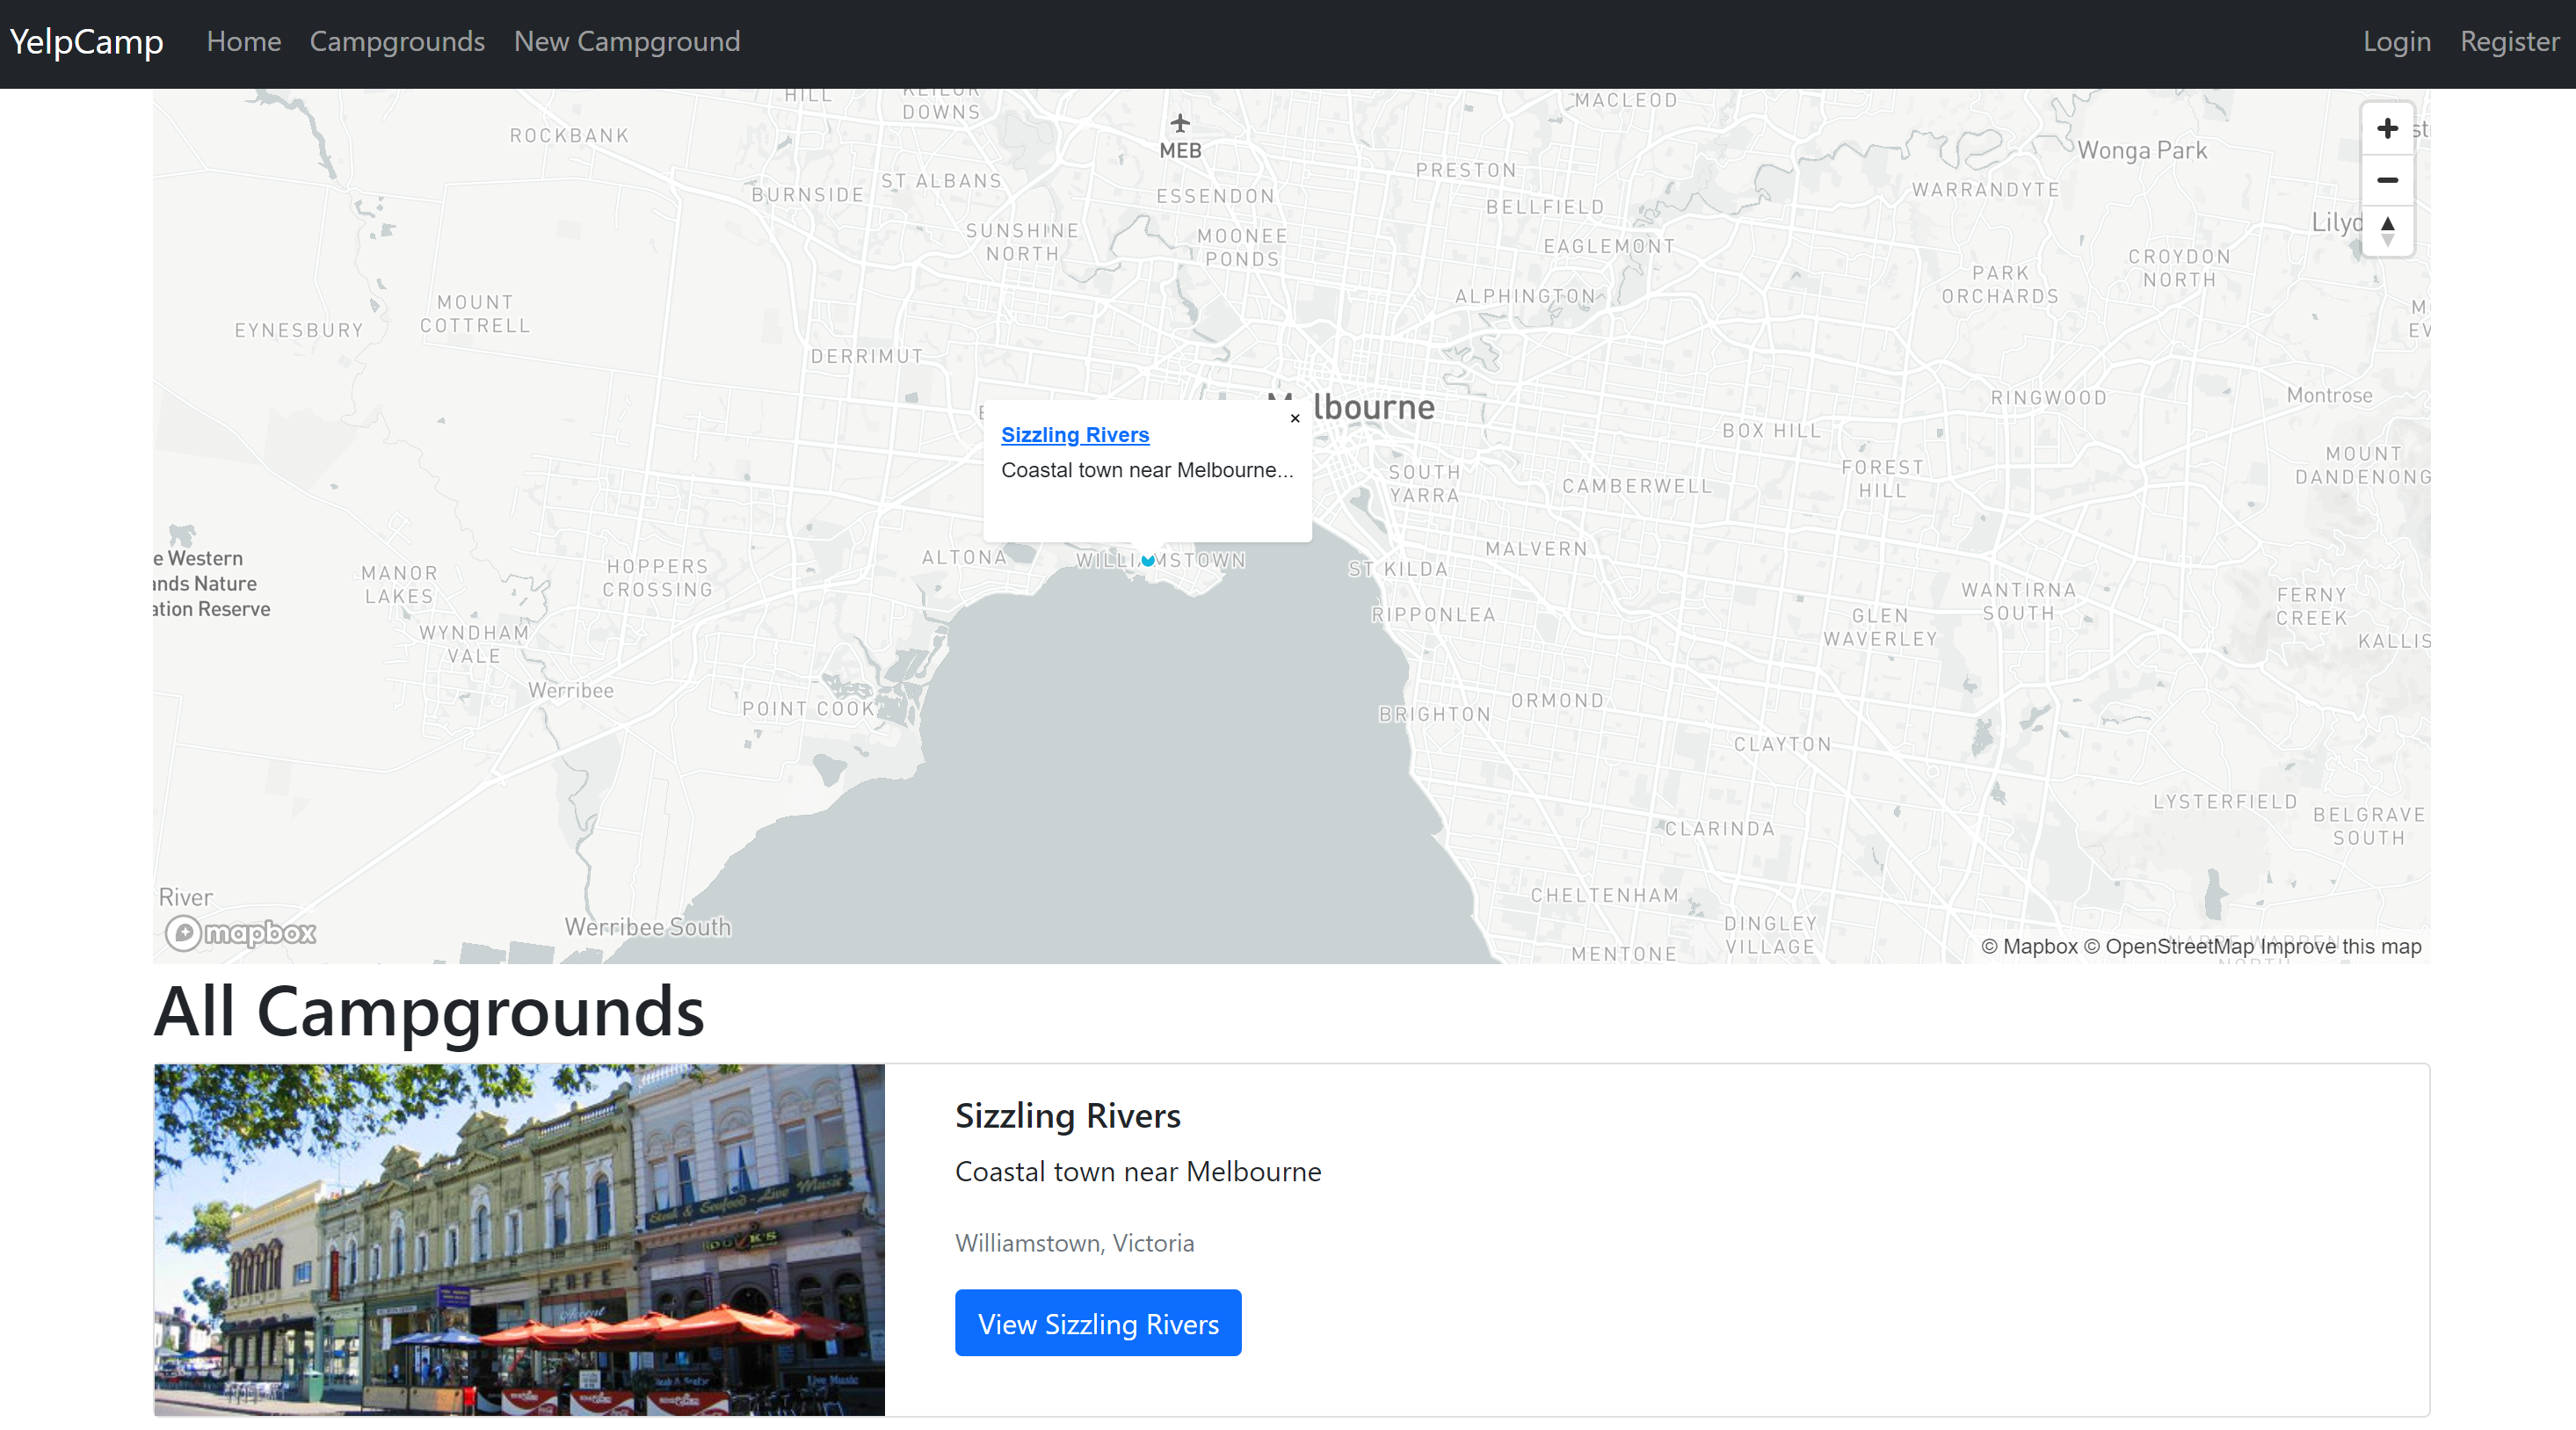The height and width of the screenshot is (1430, 2576).
Task: Click the ROCKBANK map label
Action: pos(569,135)
